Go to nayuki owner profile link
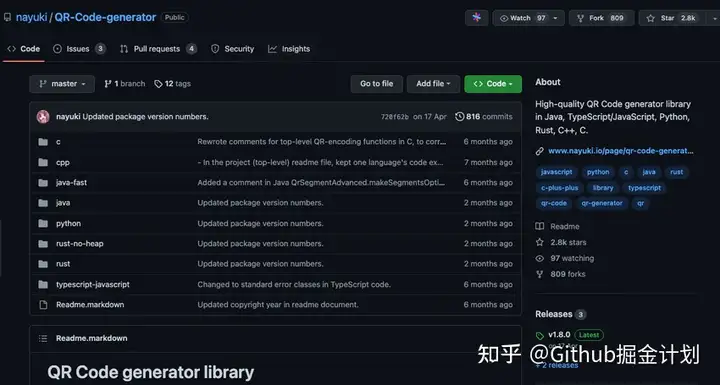This screenshot has height=385, width=720. click(x=31, y=17)
